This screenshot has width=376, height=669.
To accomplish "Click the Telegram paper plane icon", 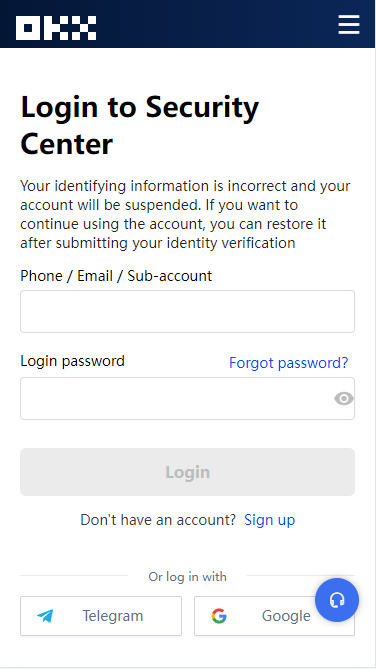I will (x=45, y=616).
